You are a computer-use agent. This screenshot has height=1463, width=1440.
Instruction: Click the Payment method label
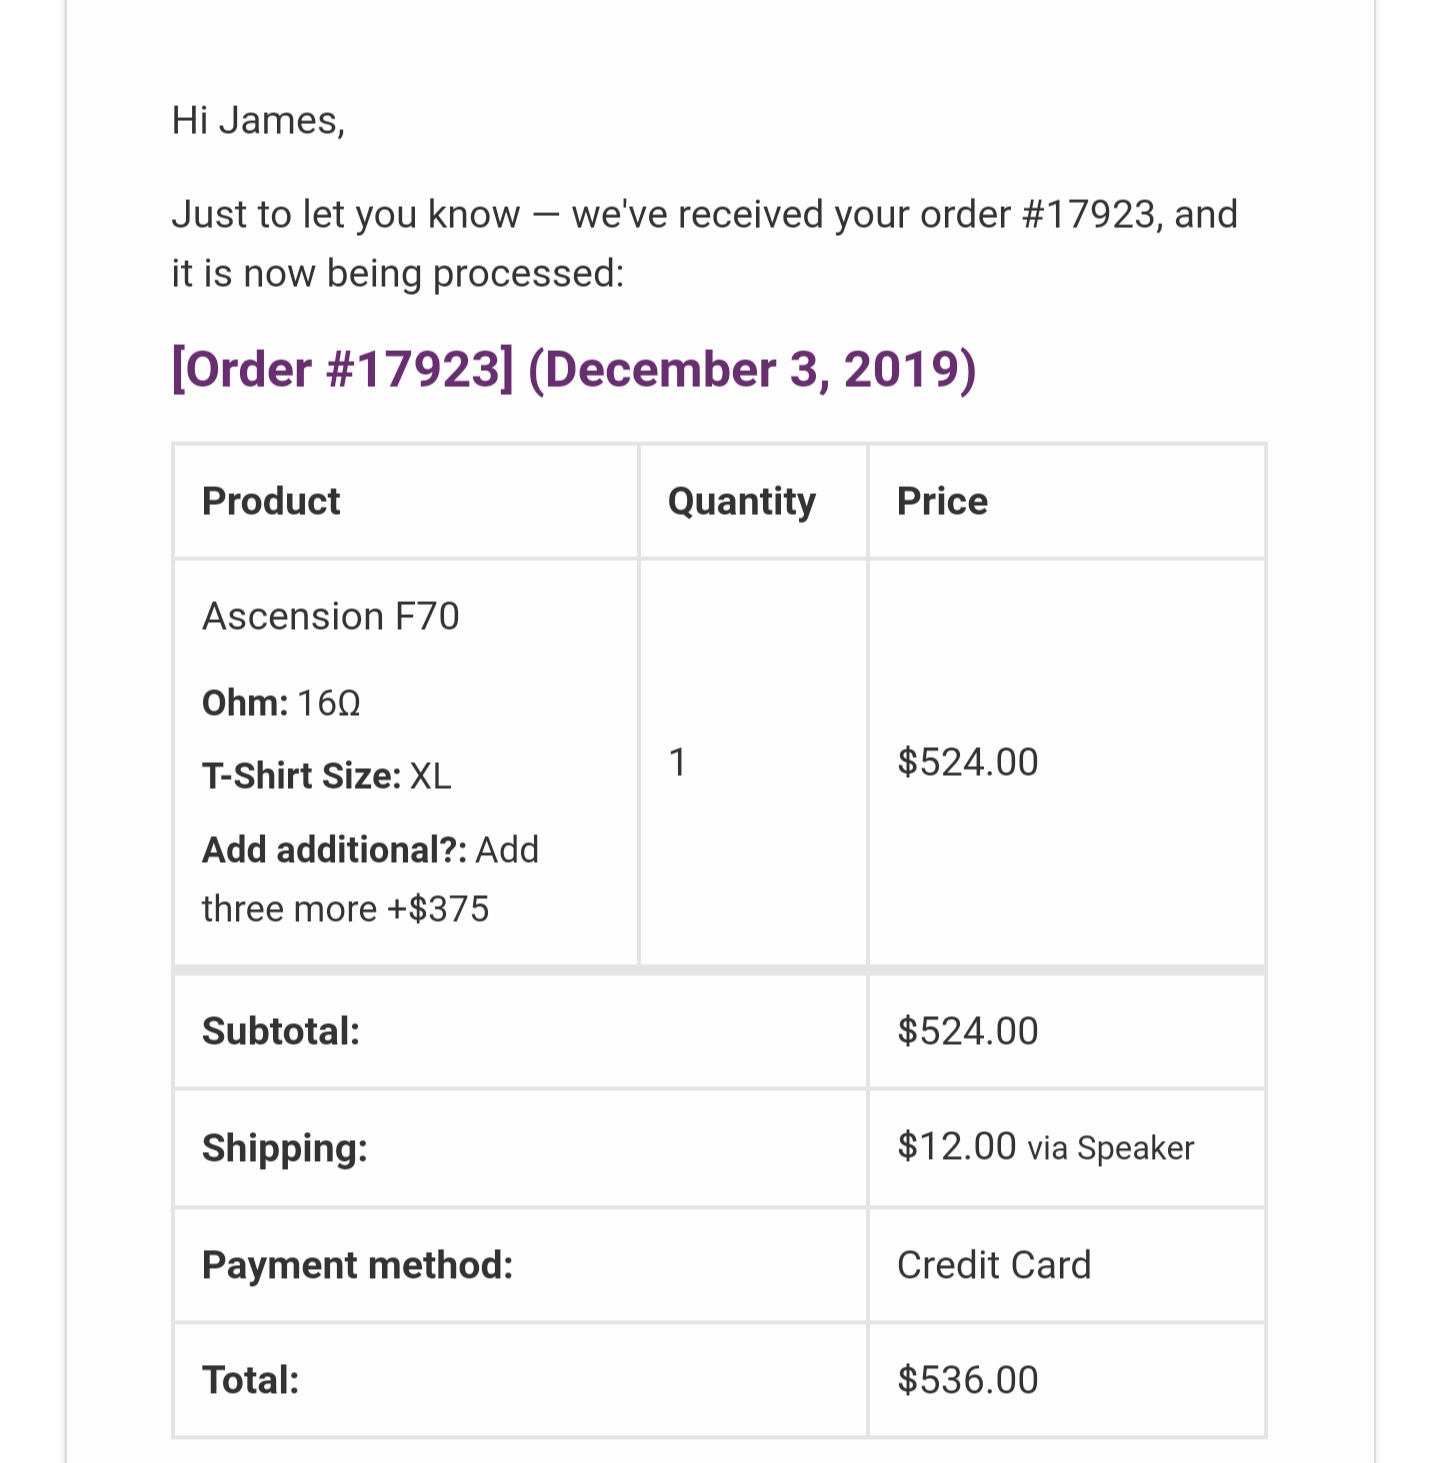[357, 1265]
